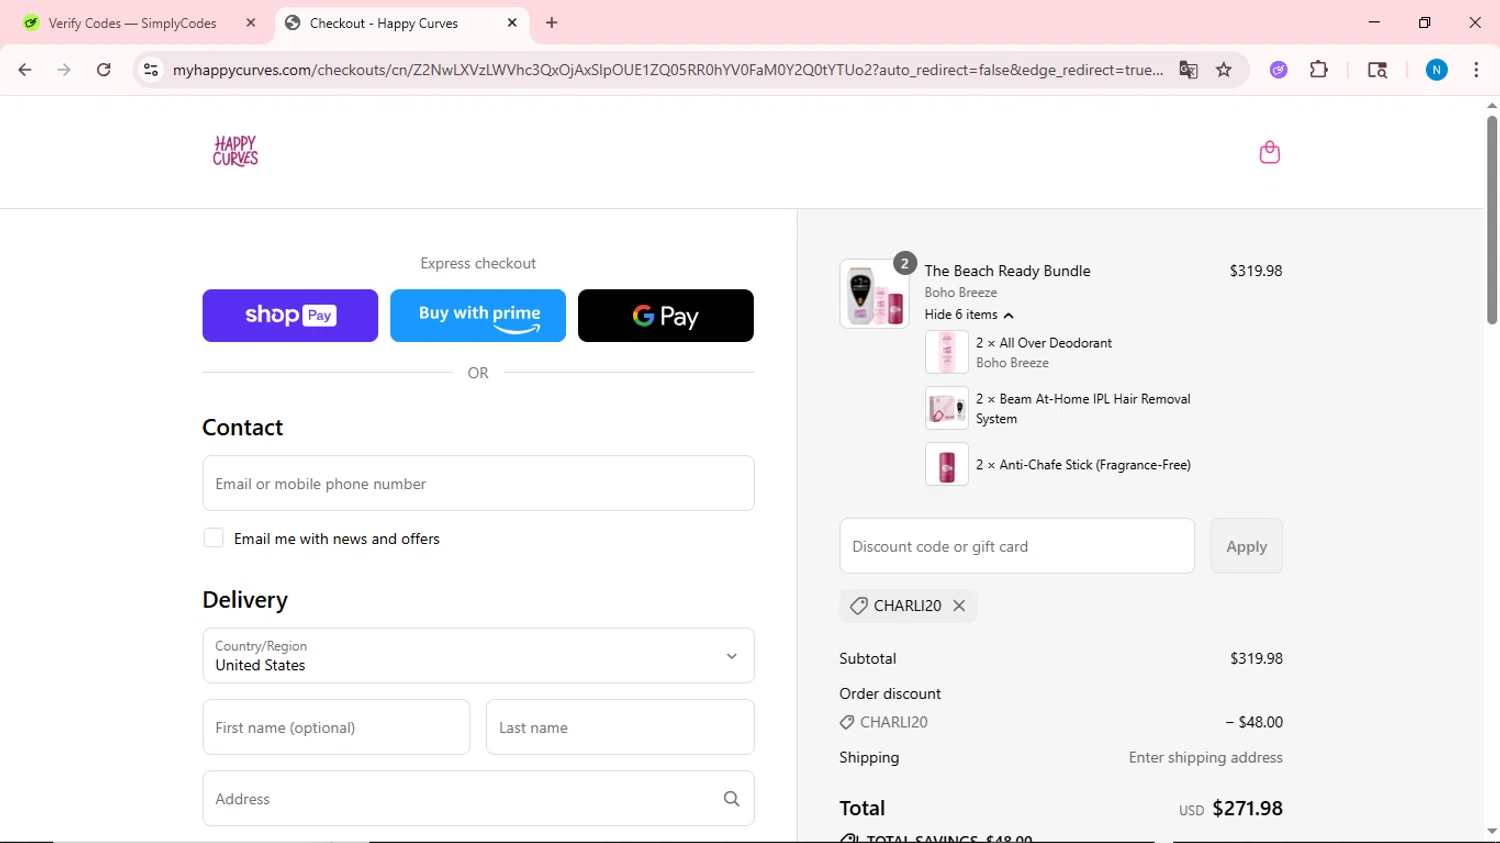Open the translate page icon in address bar
1500x843 pixels.
(1188, 70)
